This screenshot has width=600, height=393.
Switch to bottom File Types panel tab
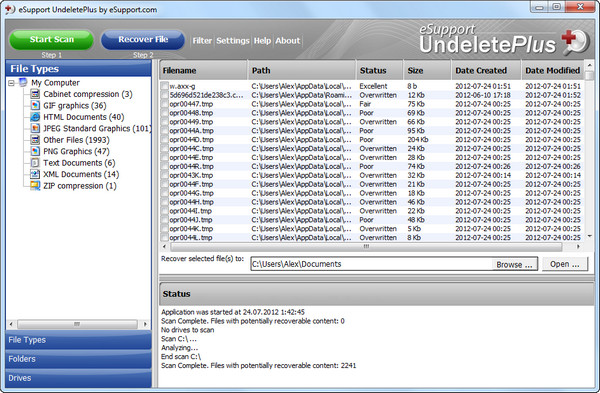coord(78,340)
